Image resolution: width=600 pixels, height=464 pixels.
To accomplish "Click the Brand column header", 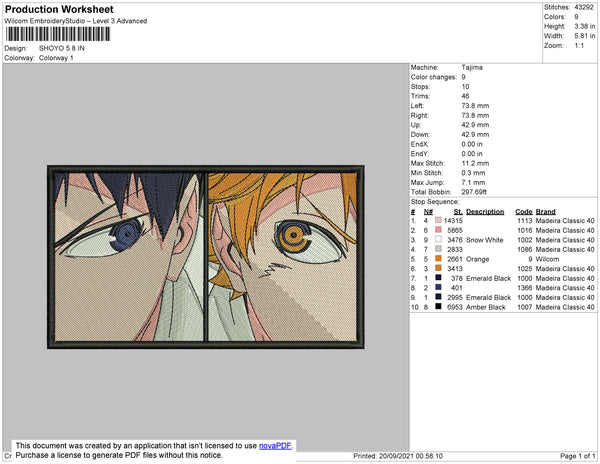I will pos(546,212).
